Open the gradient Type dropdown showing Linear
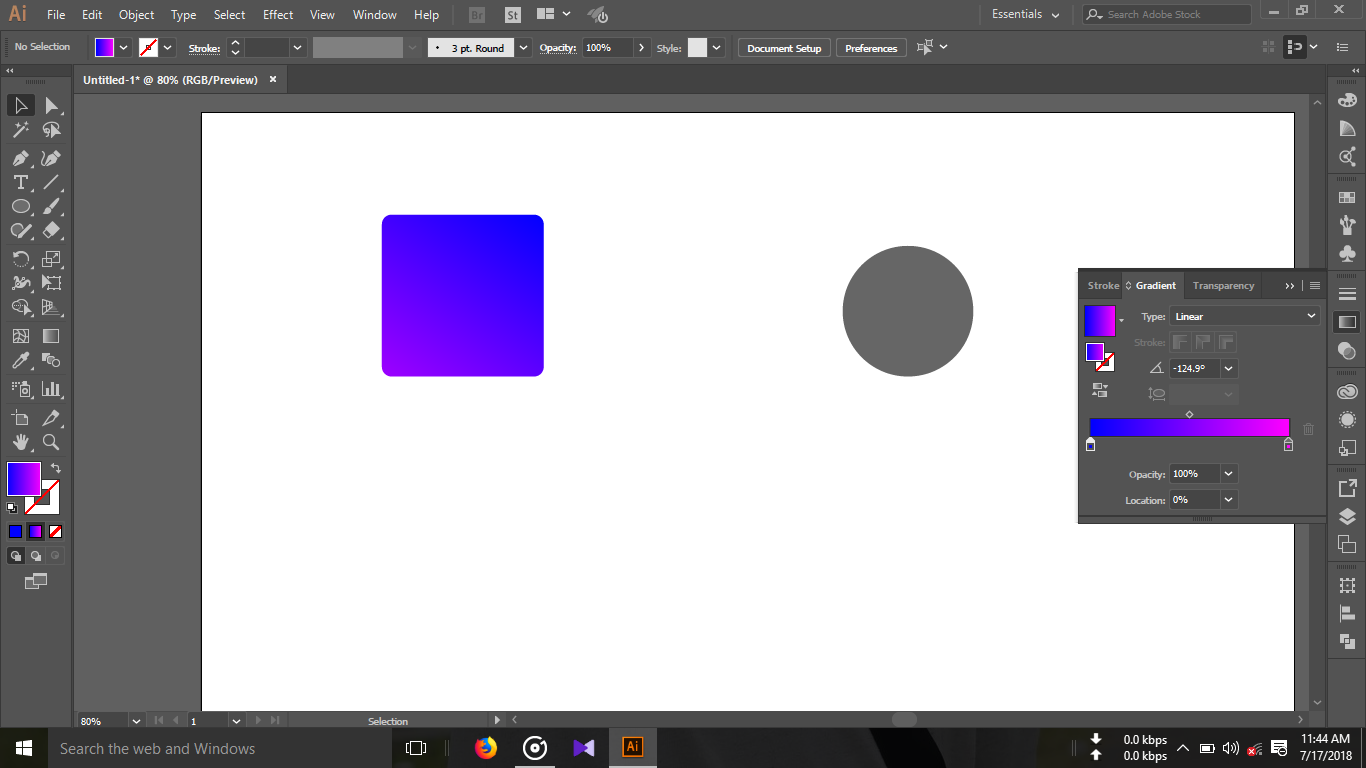 (1244, 316)
